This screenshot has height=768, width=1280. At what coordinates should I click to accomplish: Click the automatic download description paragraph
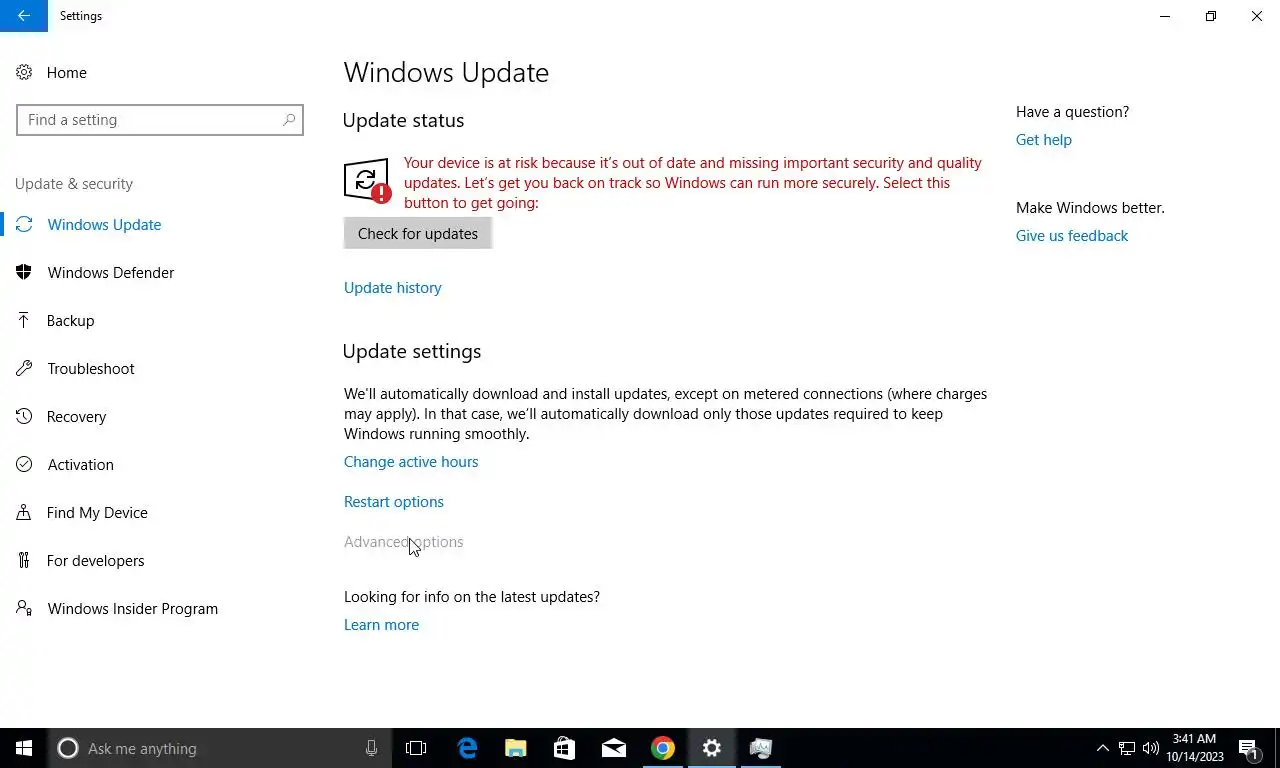[665, 414]
